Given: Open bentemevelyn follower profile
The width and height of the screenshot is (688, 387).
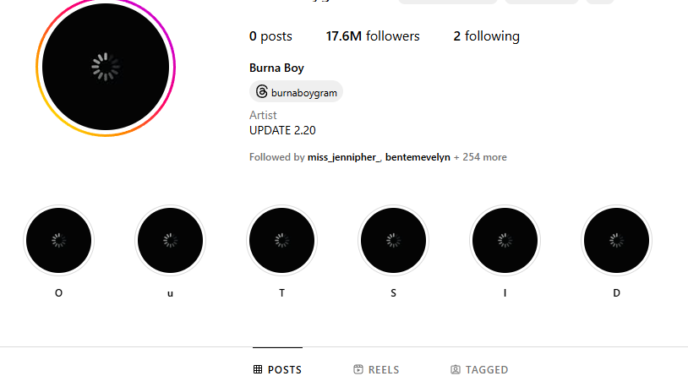Looking at the screenshot, I should (417, 157).
